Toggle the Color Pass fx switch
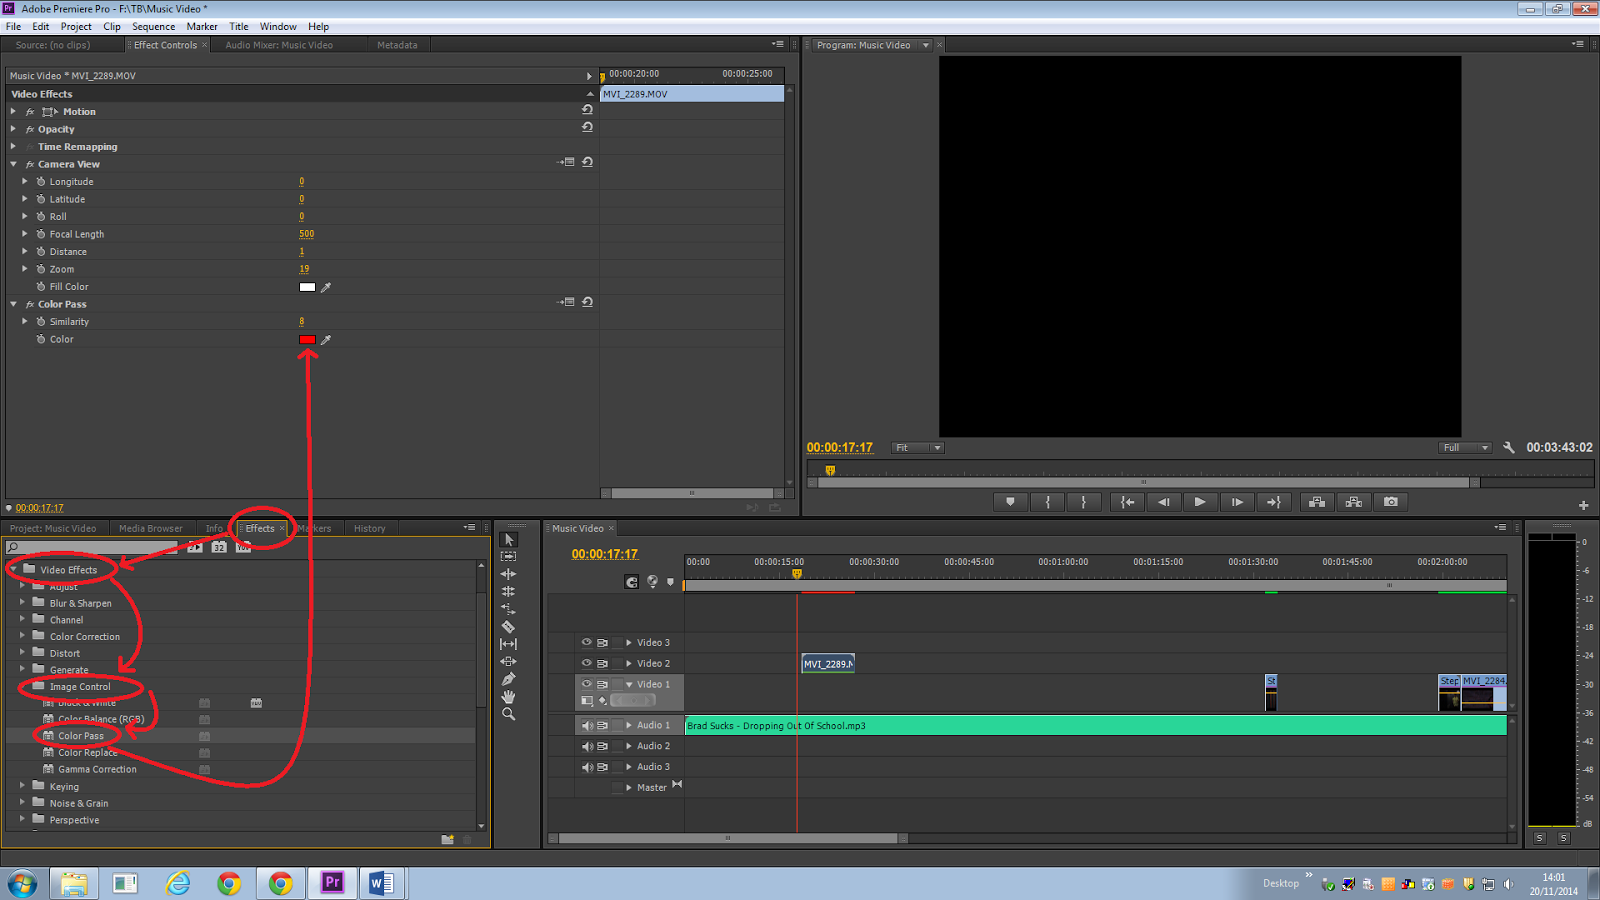This screenshot has width=1600, height=900. pyautogui.click(x=30, y=304)
